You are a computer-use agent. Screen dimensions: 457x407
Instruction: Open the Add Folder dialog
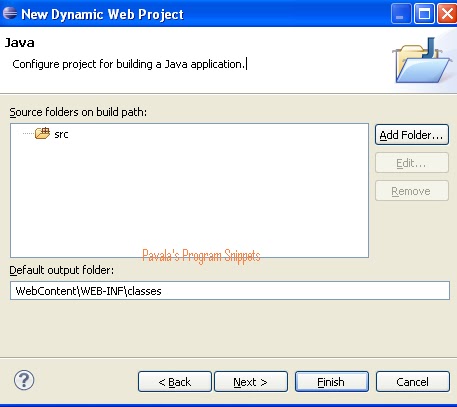412,135
